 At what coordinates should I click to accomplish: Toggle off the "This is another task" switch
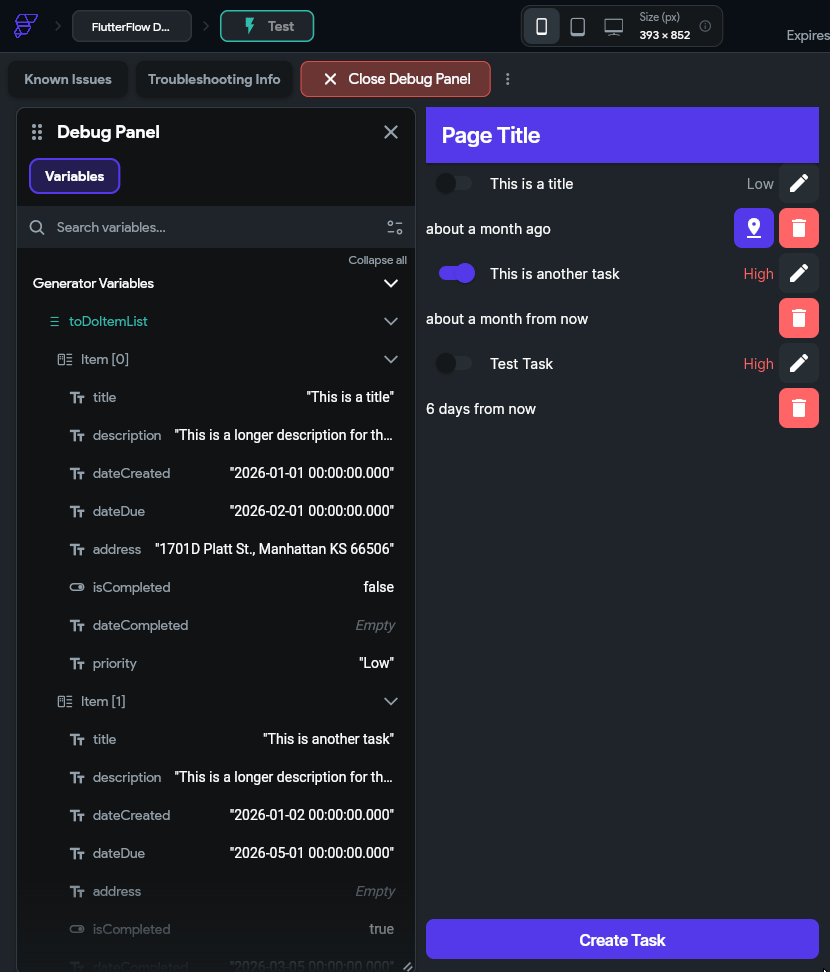pyautogui.click(x=457, y=273)
